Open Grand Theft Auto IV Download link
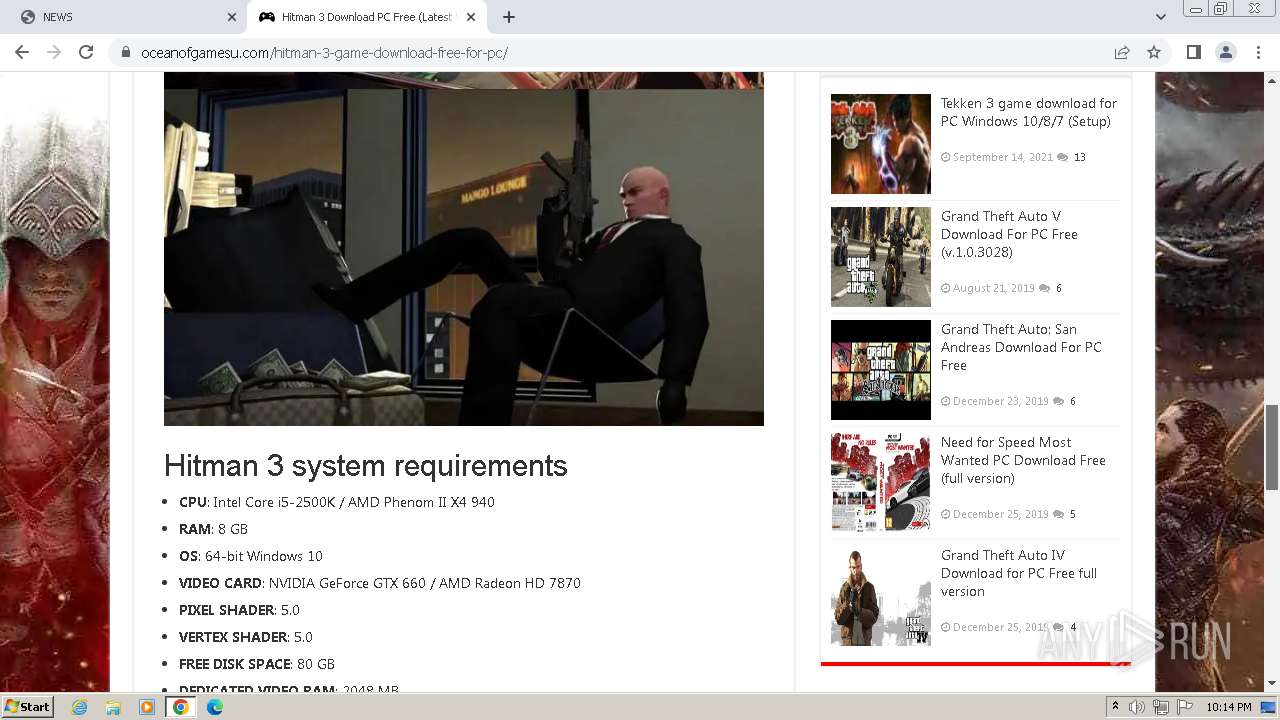Screen dimensions: 1280x720 point(1019,573)
